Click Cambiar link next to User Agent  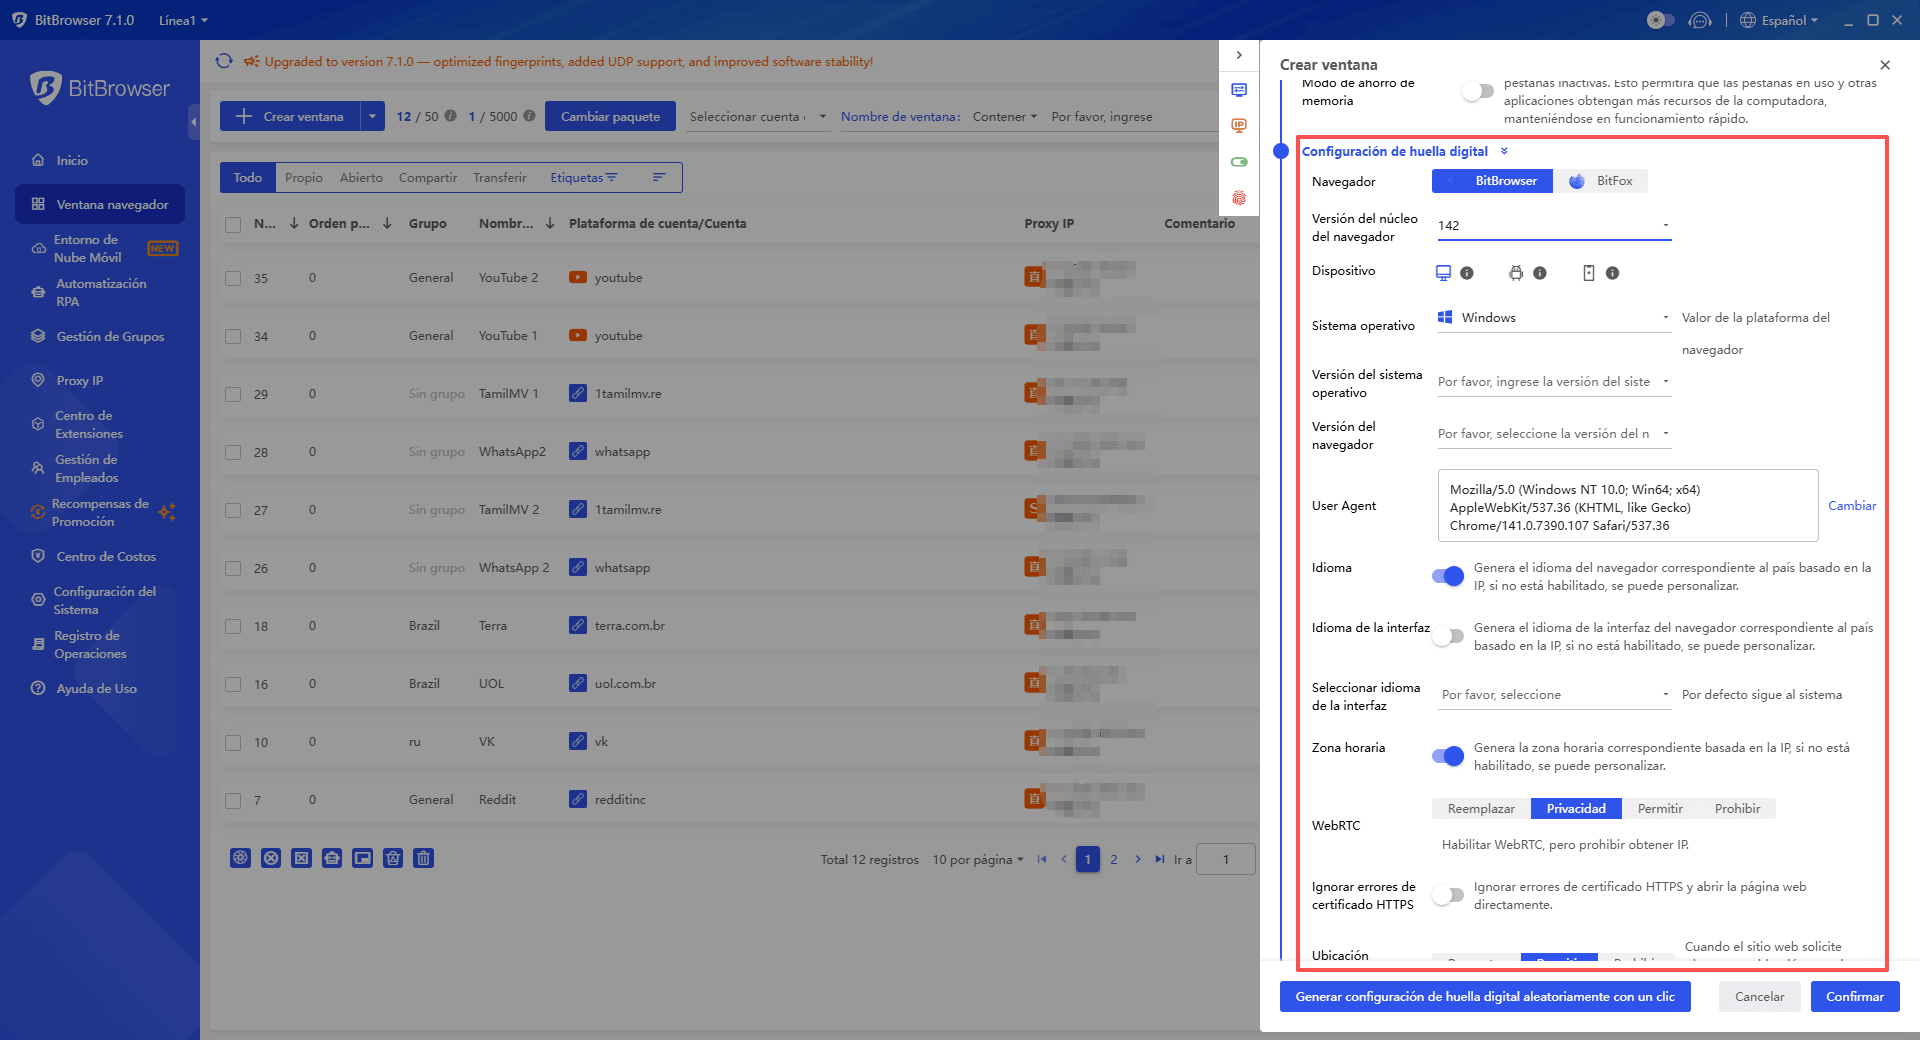coord(1852,506)
